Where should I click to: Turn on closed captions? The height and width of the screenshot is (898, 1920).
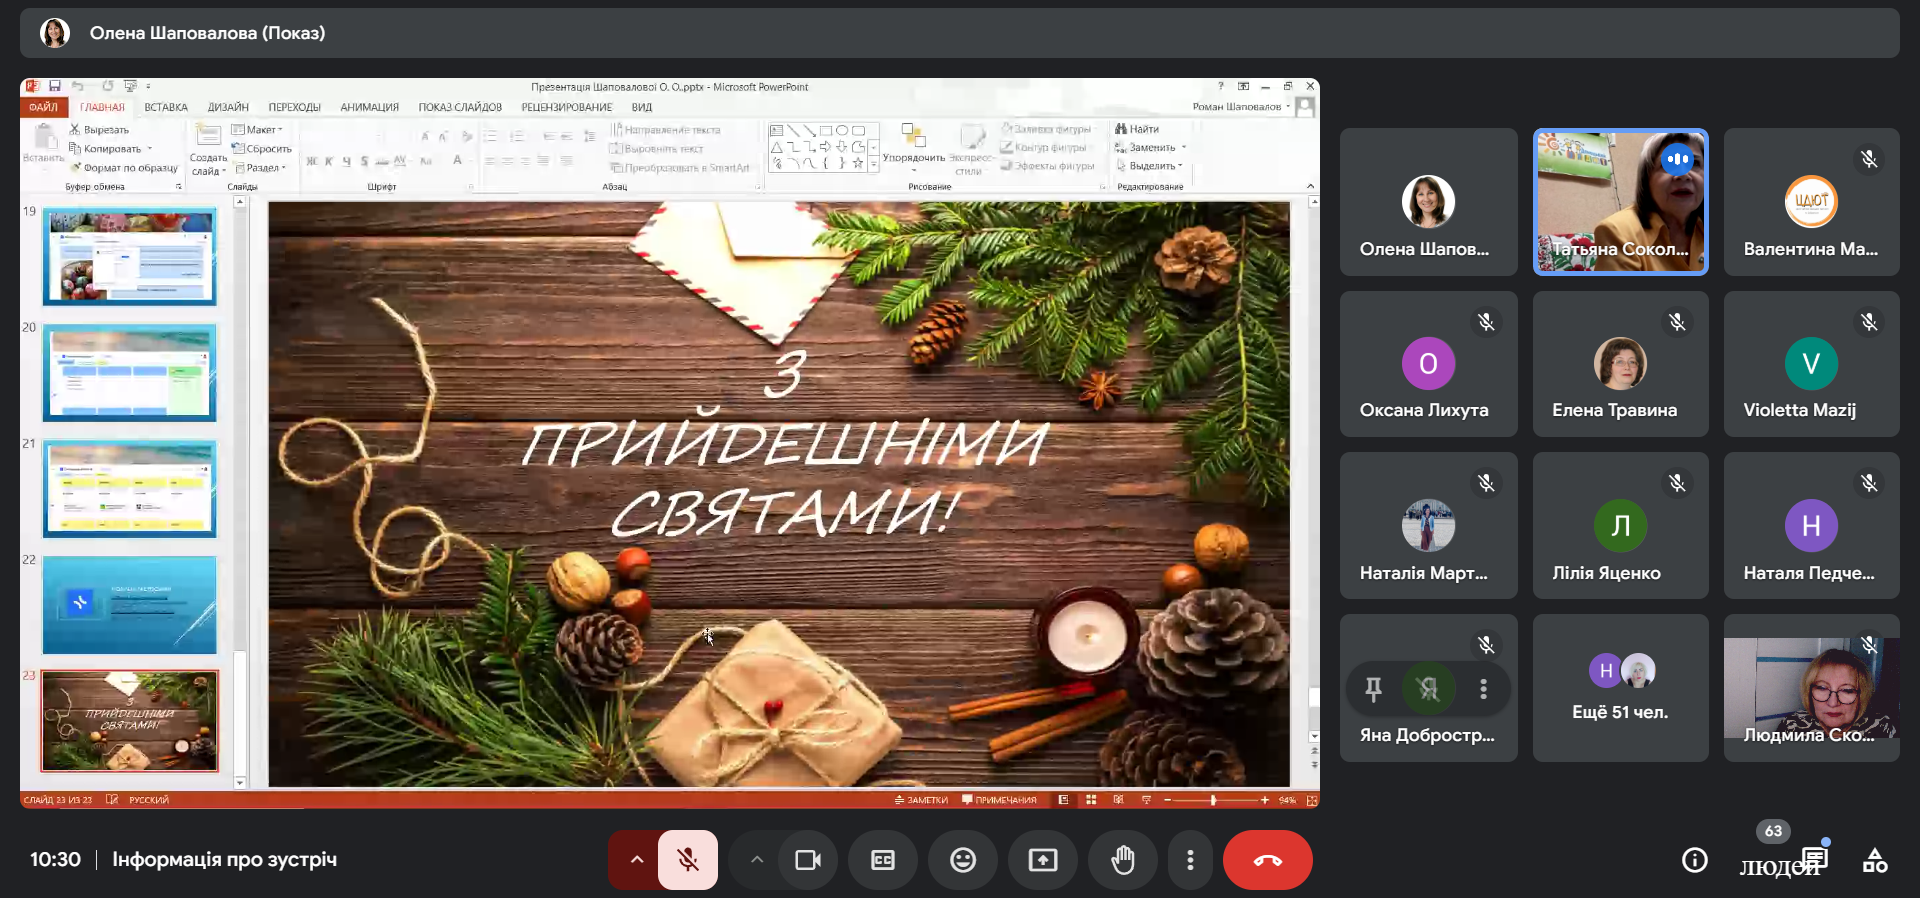tap(883, 860)
